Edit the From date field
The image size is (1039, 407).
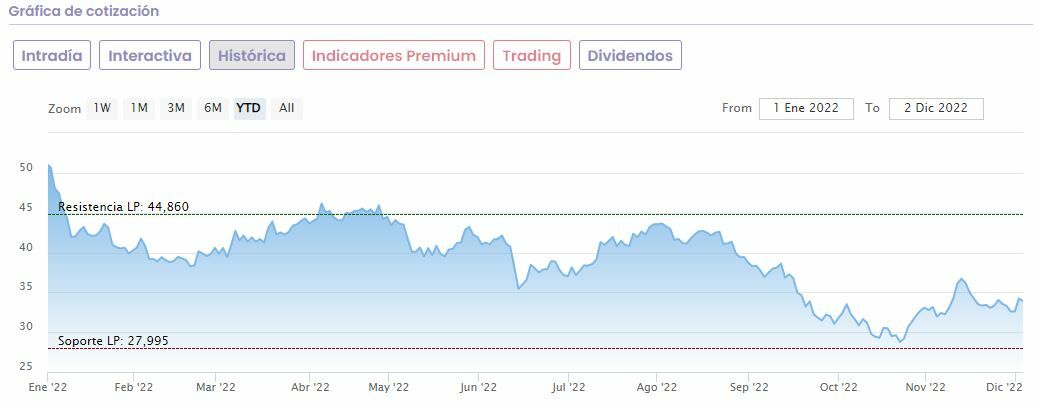[x=806, y=108]
